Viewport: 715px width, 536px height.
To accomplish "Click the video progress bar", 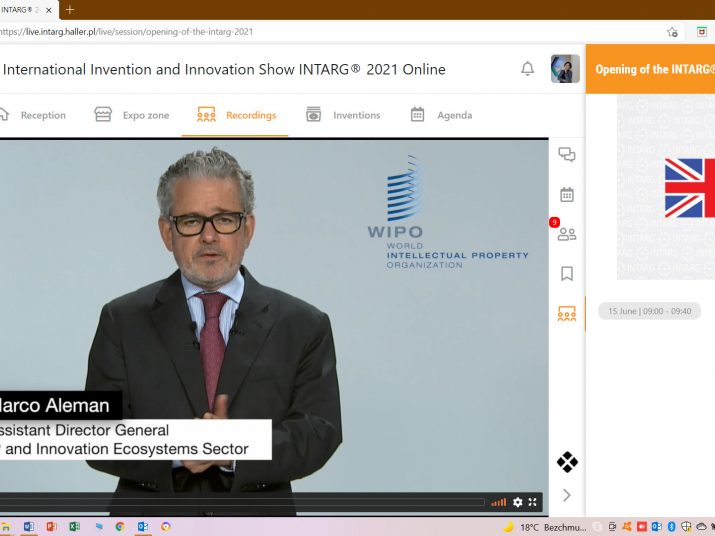I will (240, 502).
